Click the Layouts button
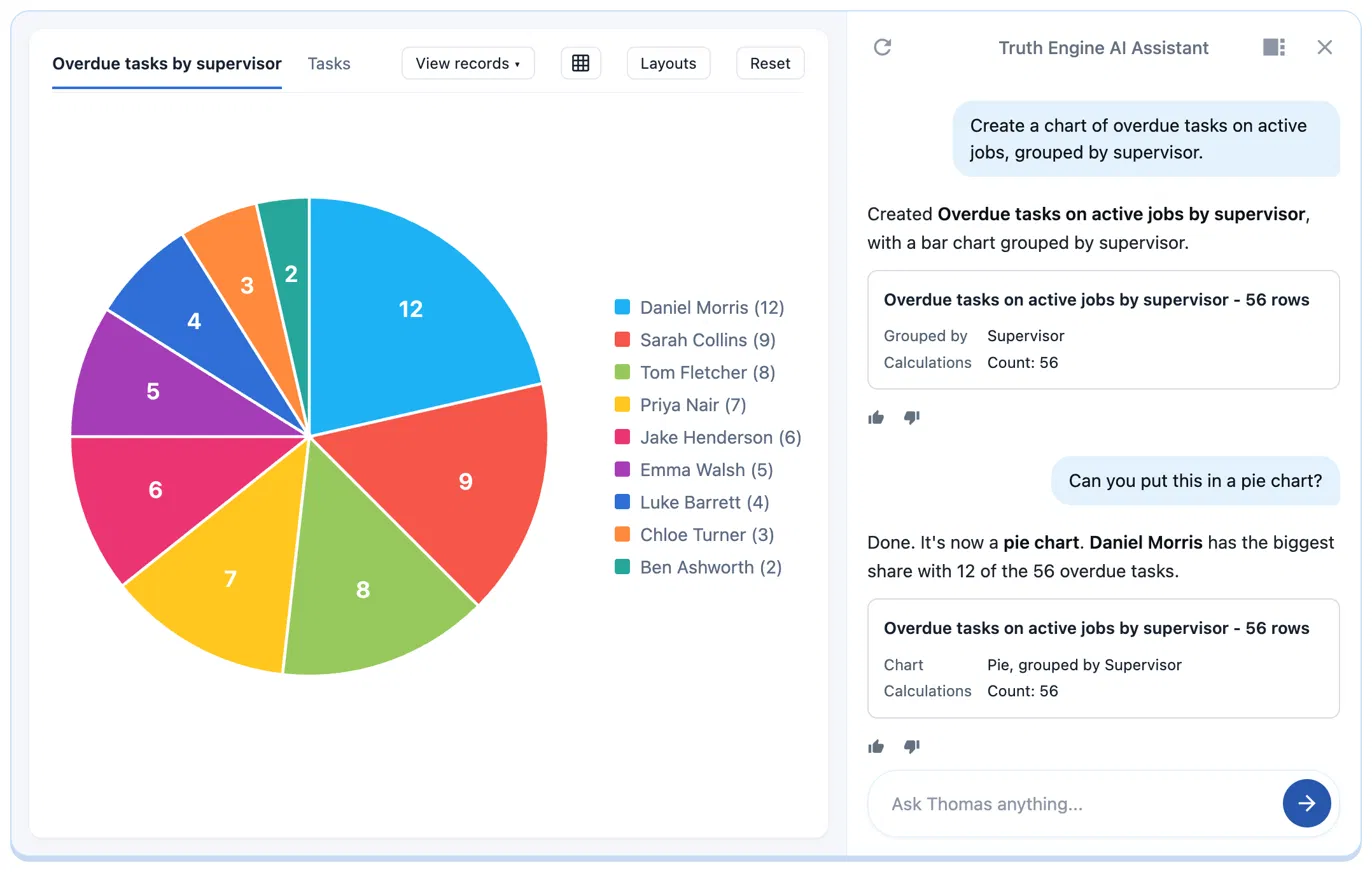Viewport: 1372px width, 872px height. [668, 63]
